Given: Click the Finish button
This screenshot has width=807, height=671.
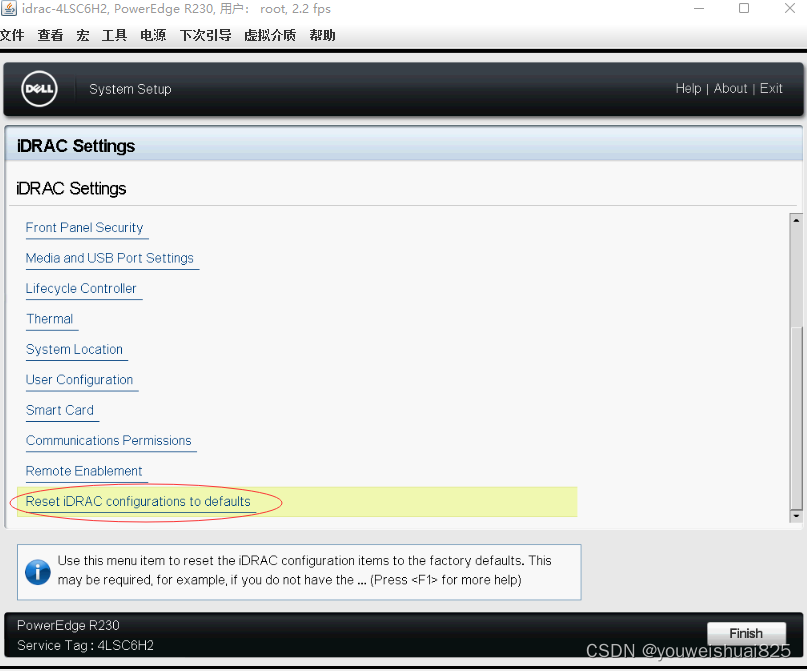Looking at the screenshot, I should click(x=746, y=633).
